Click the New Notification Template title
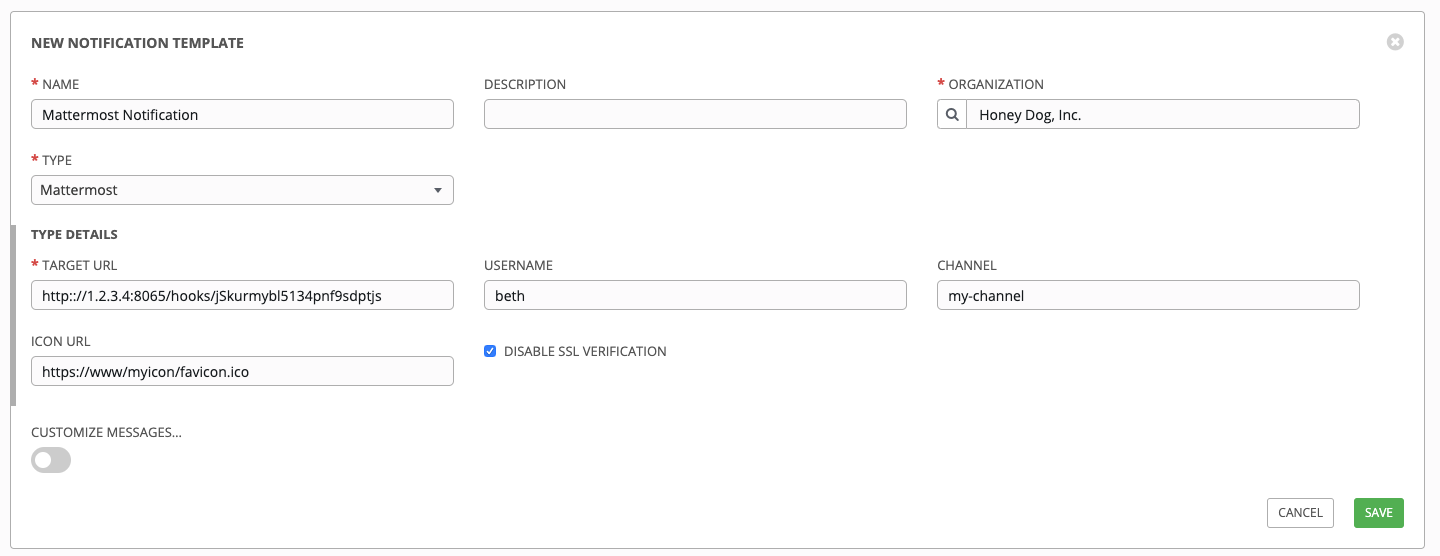Viewport: 1440px width, 556px height. (x=137, y=43)
